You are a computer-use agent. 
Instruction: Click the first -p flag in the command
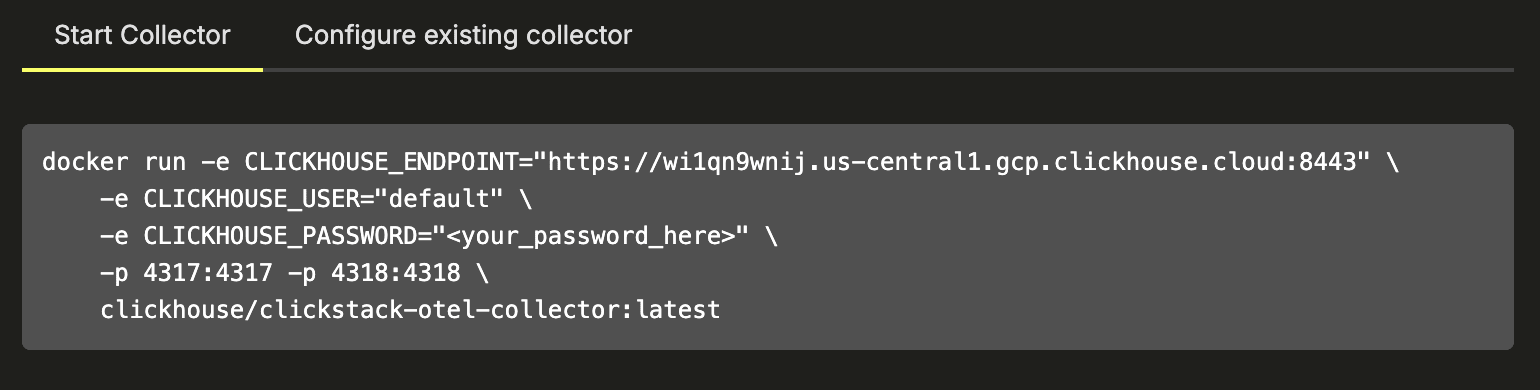pyautogui.click(x=114, y=273)
